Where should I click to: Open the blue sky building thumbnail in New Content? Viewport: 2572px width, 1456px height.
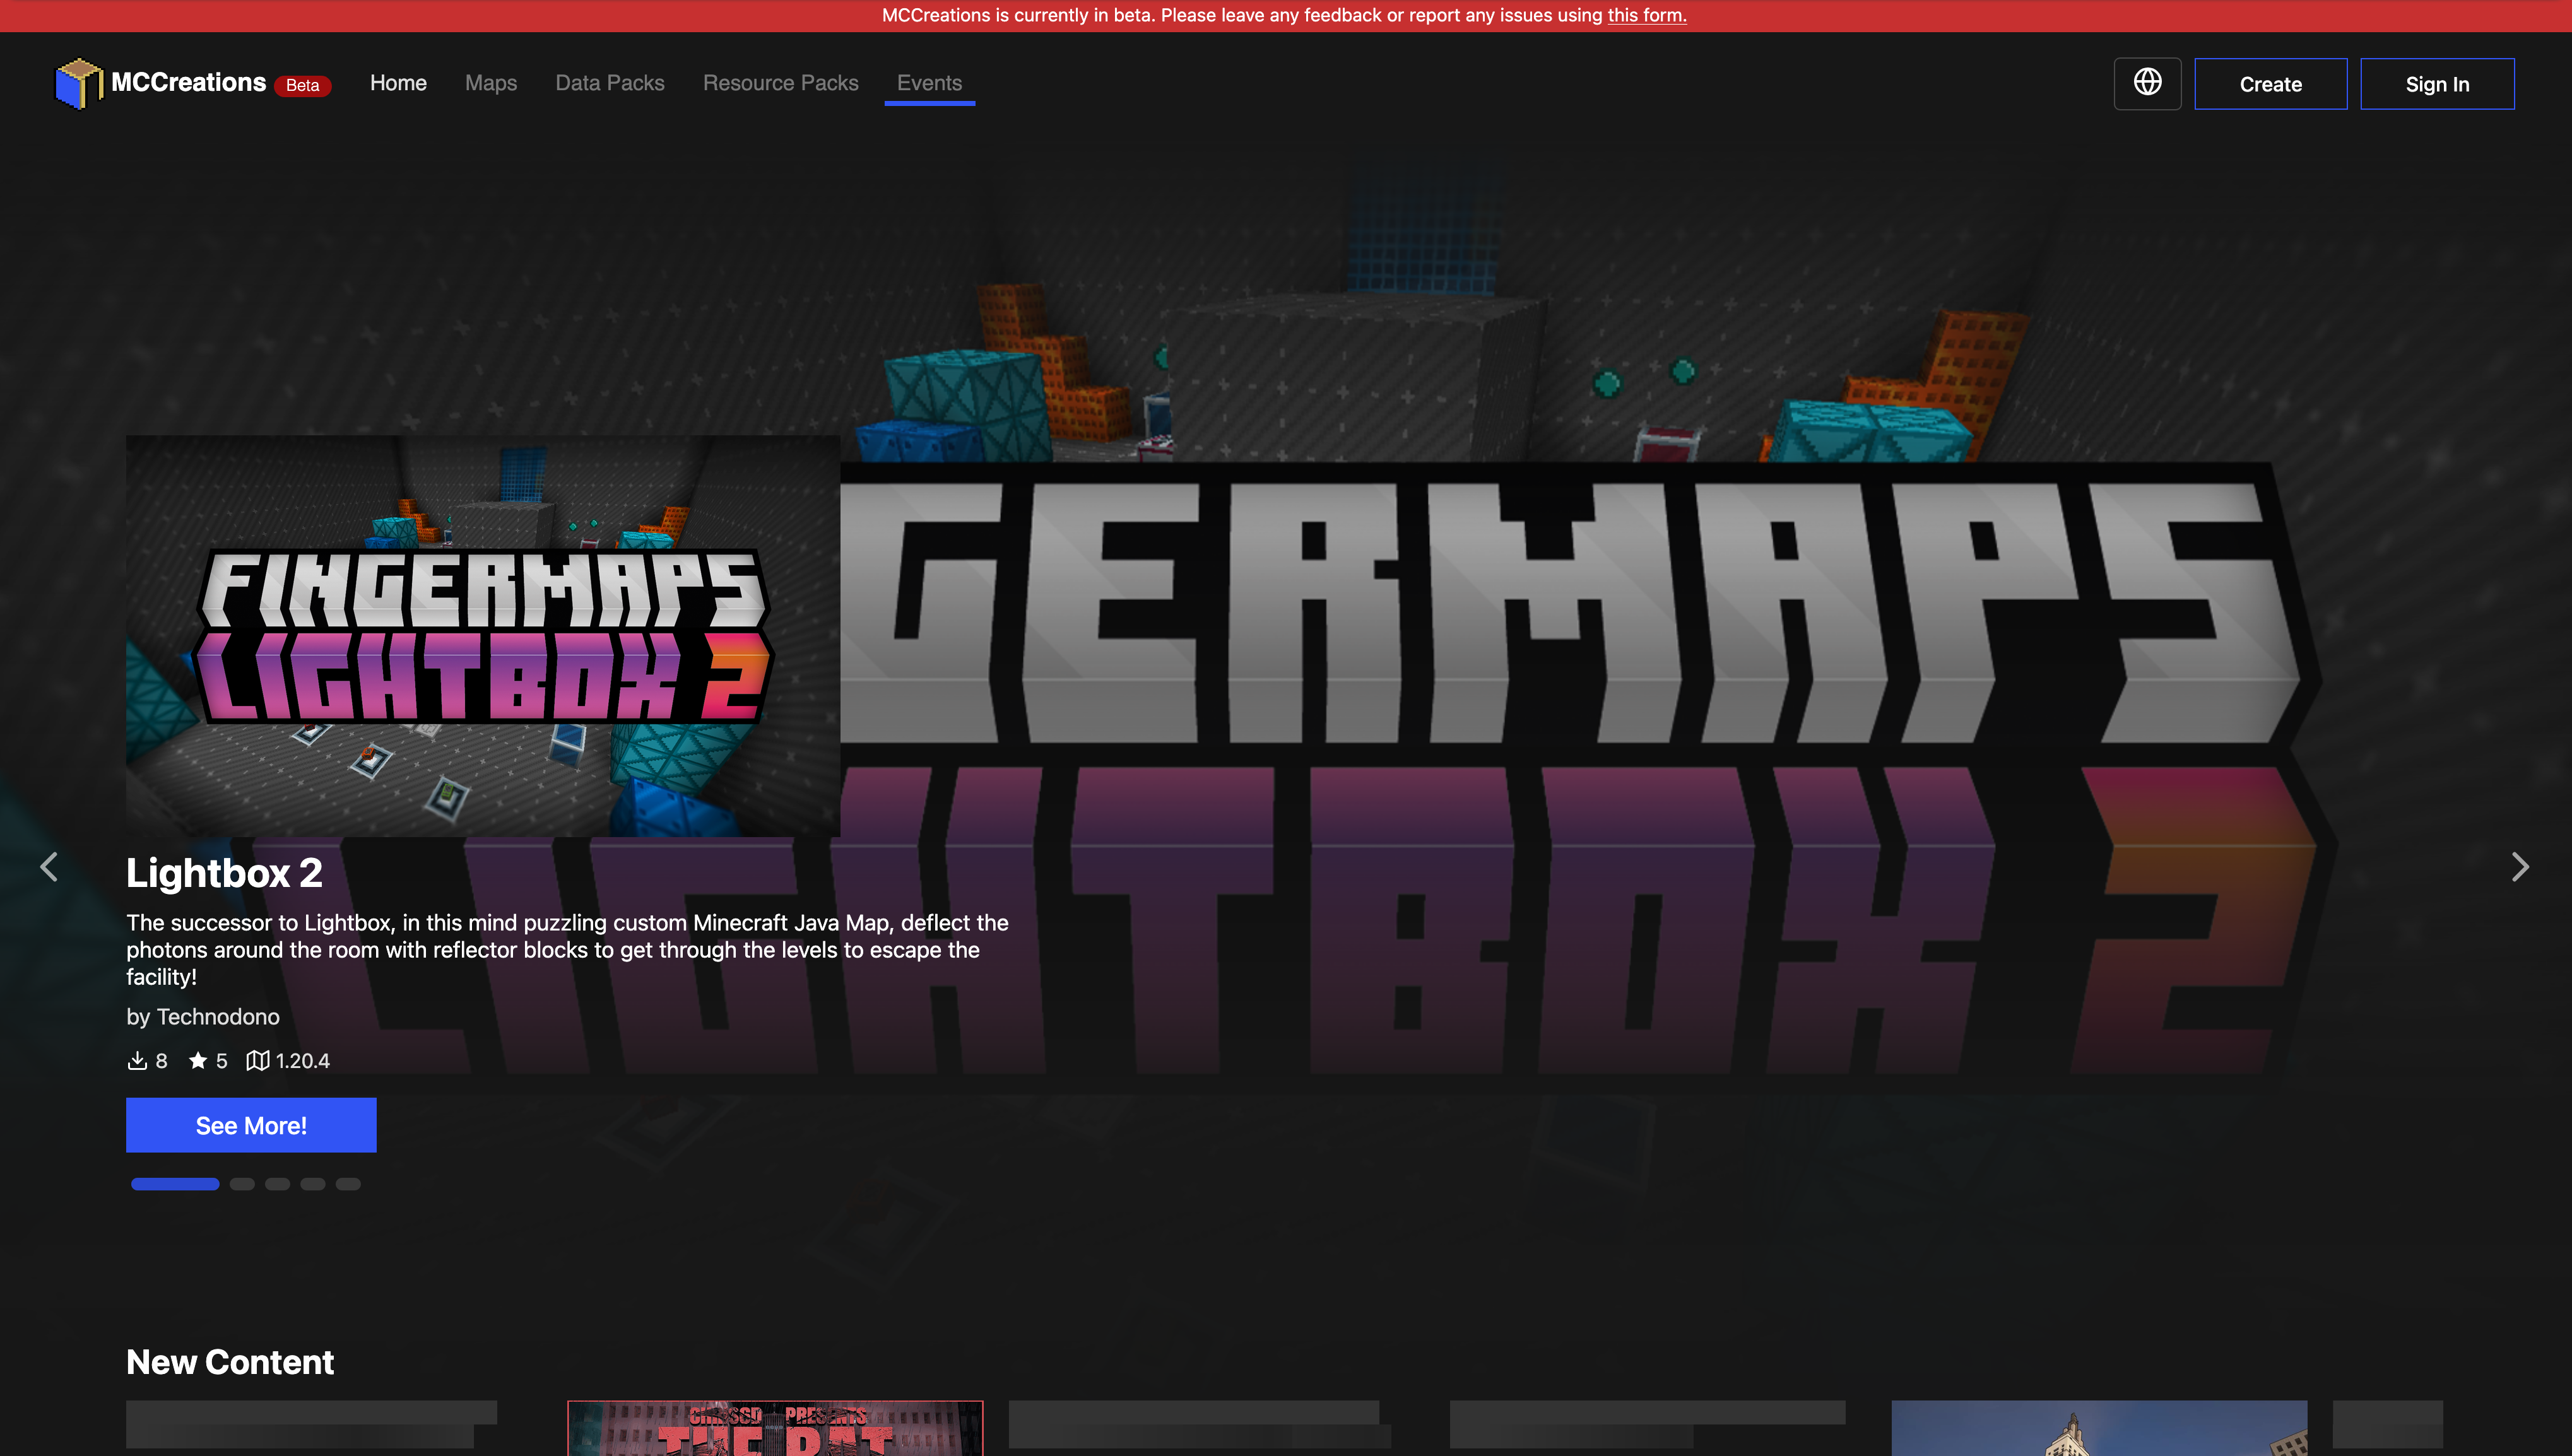pyautogui.click(x=2099, y=1428)
